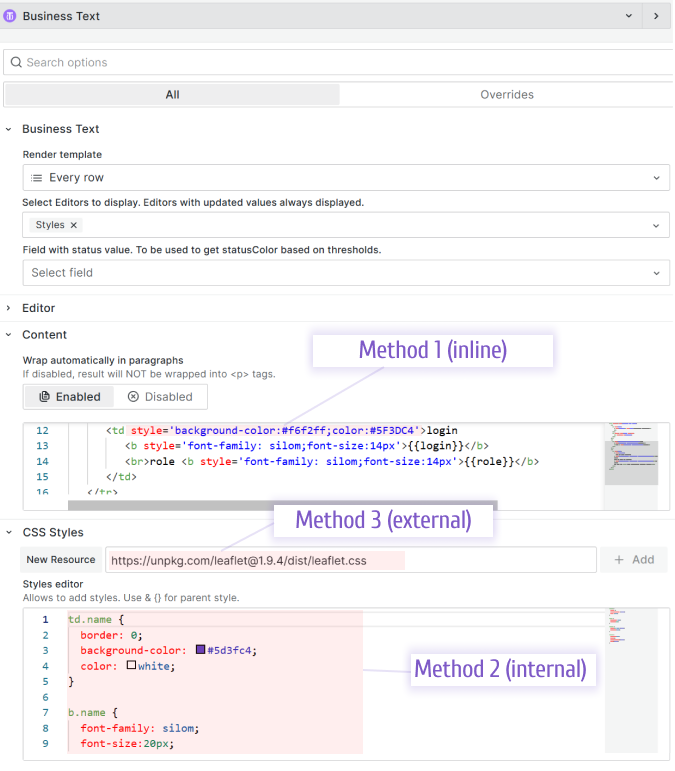Click the search magnifier icon
The width and height of the screenshot is (675, 771).
click(x=16, y=62)
